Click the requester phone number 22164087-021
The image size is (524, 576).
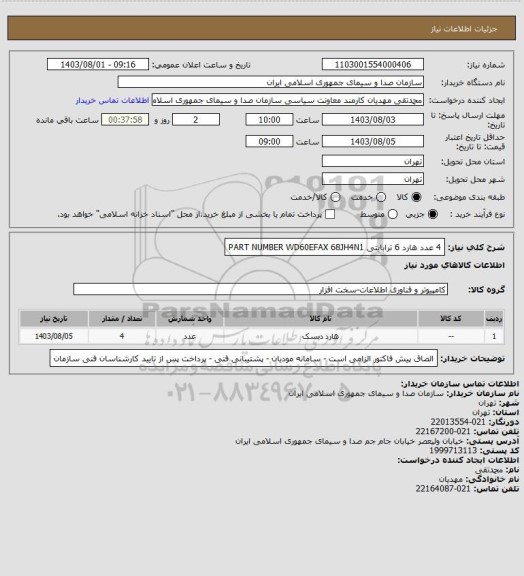443,489
